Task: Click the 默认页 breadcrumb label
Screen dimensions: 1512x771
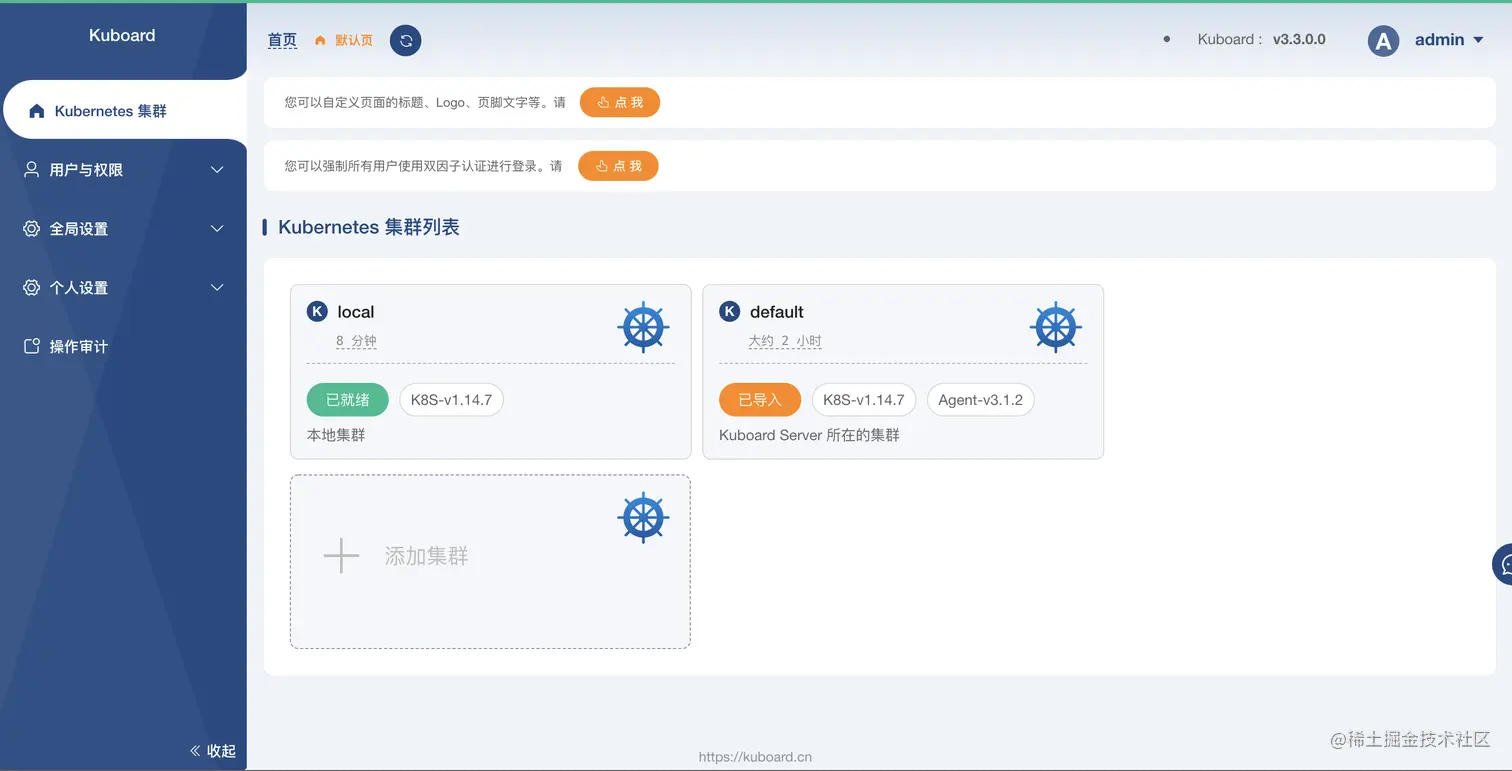Action: coord(354,41)
